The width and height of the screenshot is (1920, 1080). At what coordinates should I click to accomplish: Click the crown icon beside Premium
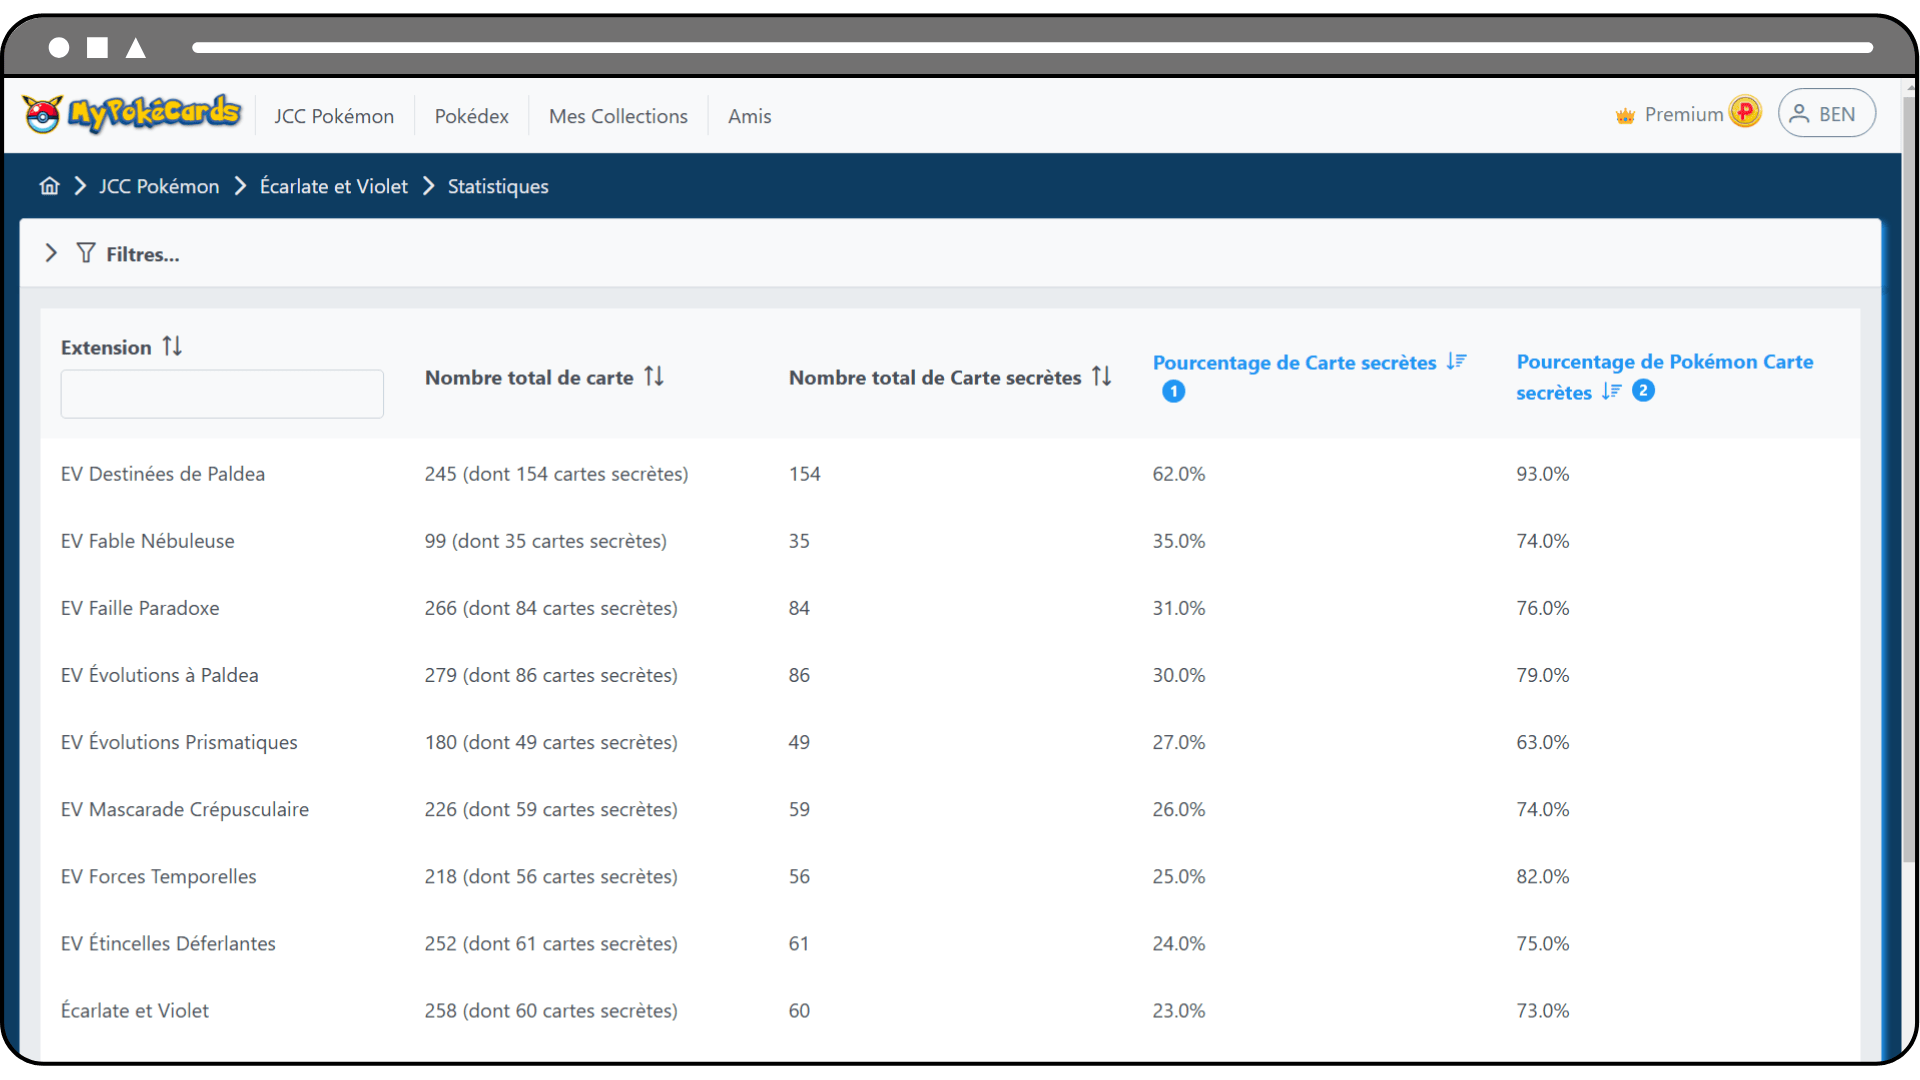1625,116
